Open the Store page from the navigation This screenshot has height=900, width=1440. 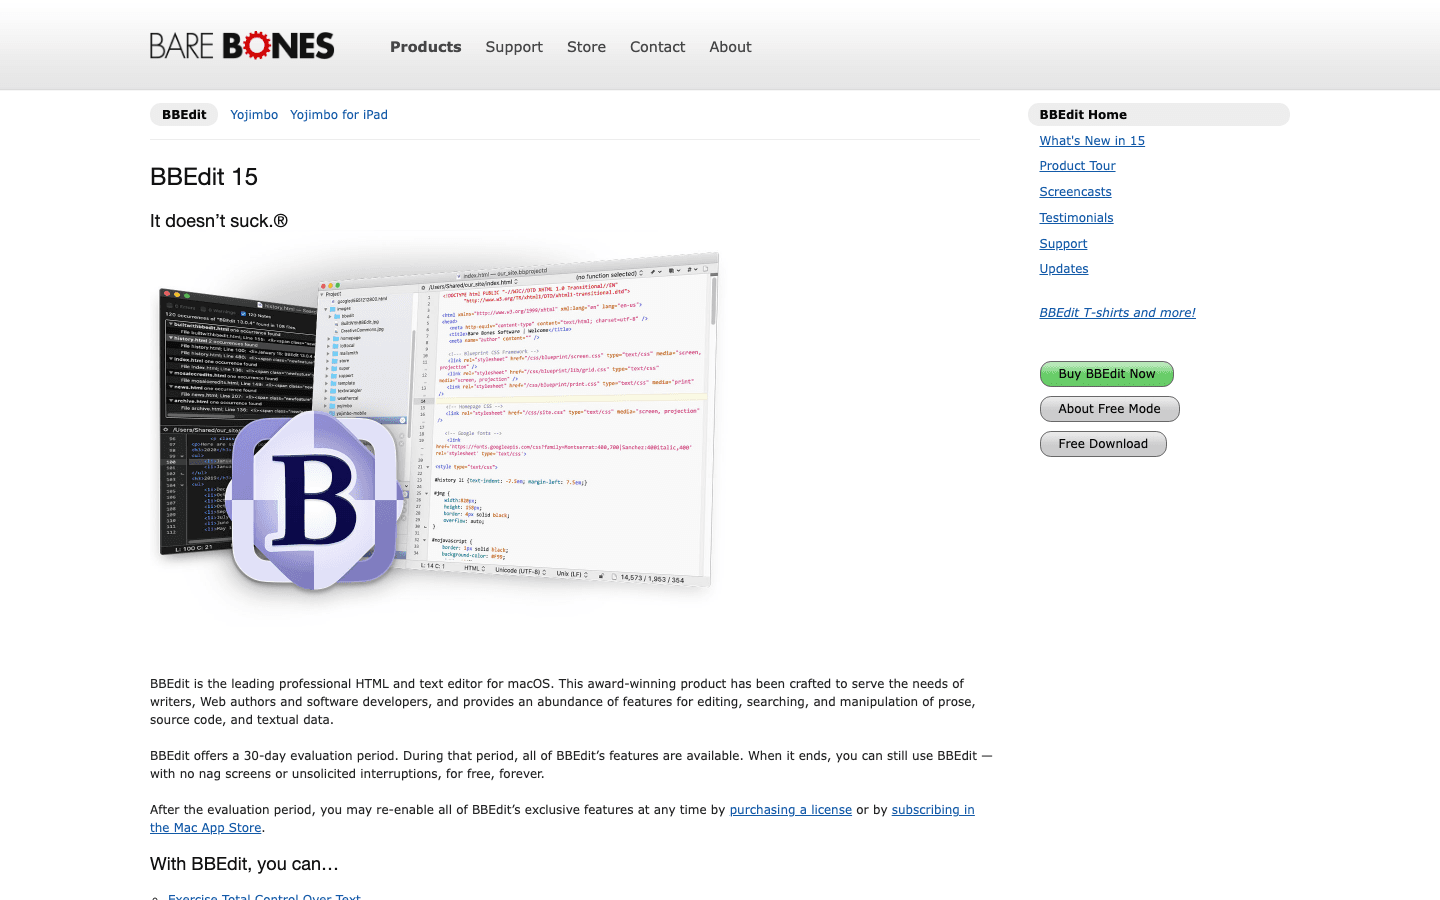(586, 47)
